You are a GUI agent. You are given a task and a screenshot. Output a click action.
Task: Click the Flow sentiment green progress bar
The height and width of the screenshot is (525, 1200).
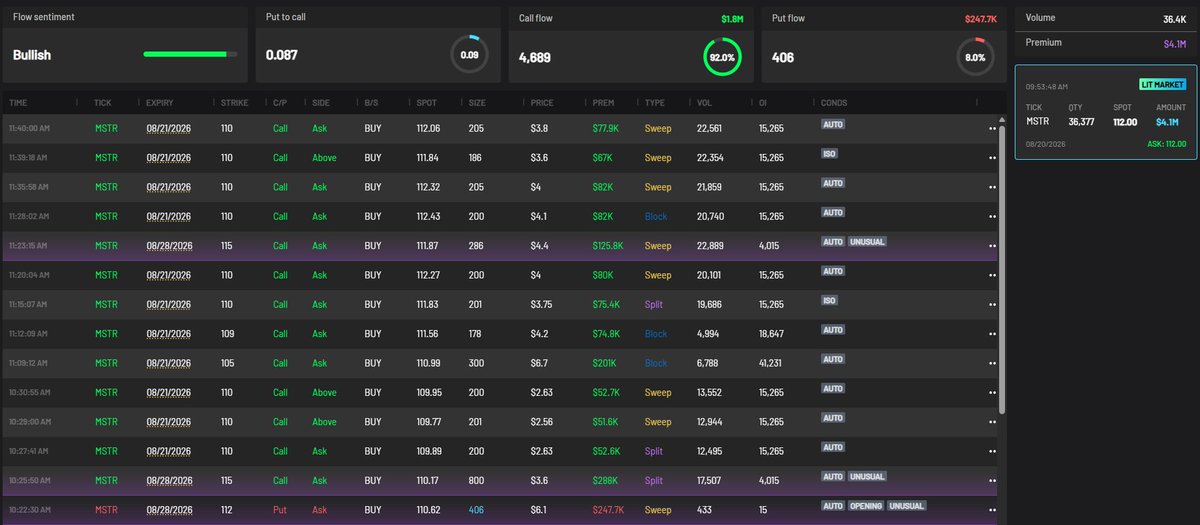[190, 54]
